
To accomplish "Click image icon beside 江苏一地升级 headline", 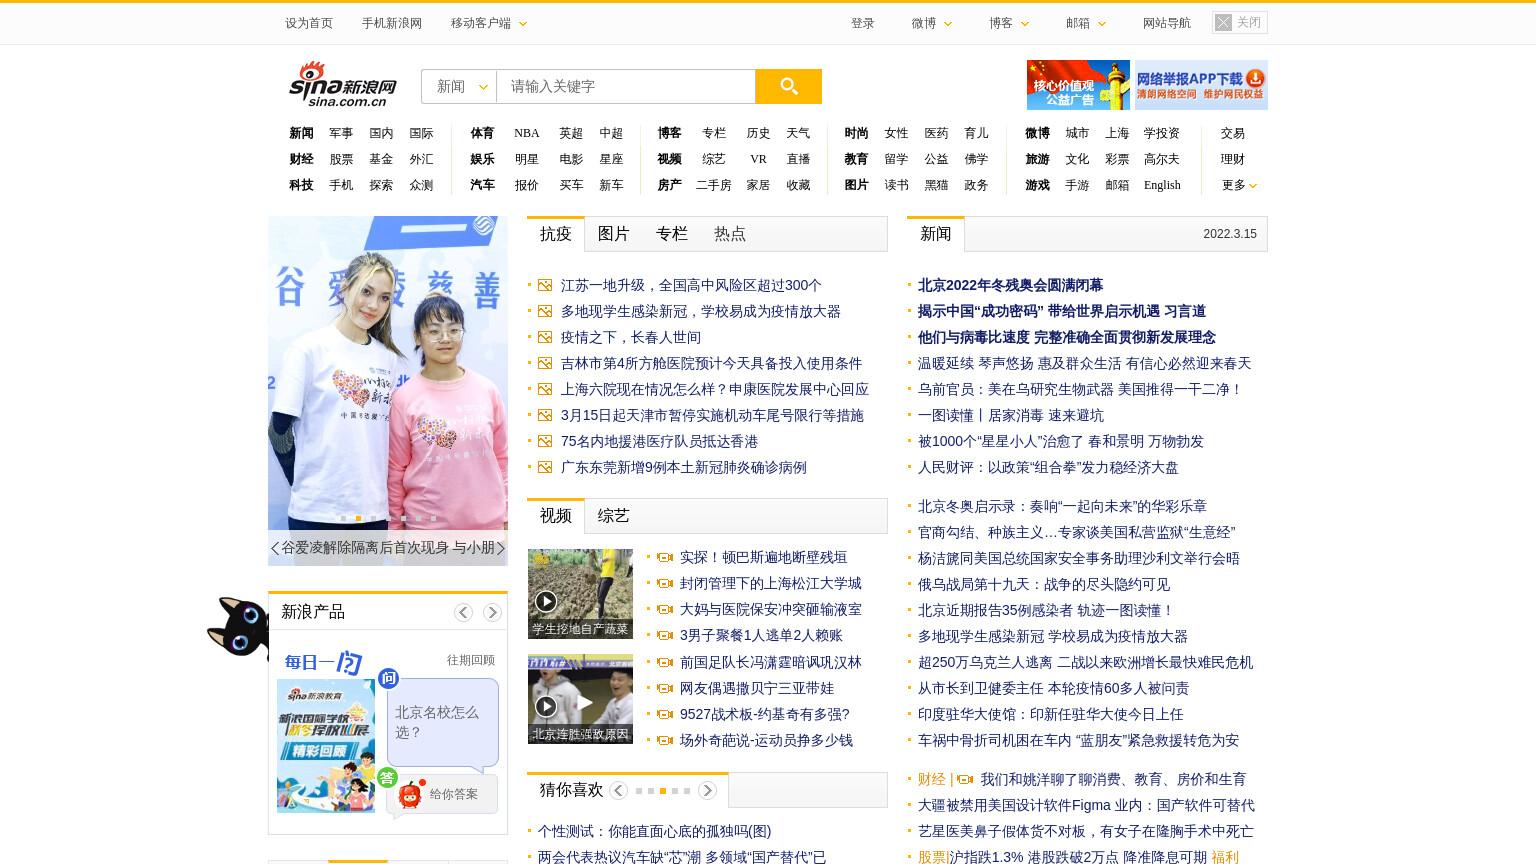I will pos(545,285).
